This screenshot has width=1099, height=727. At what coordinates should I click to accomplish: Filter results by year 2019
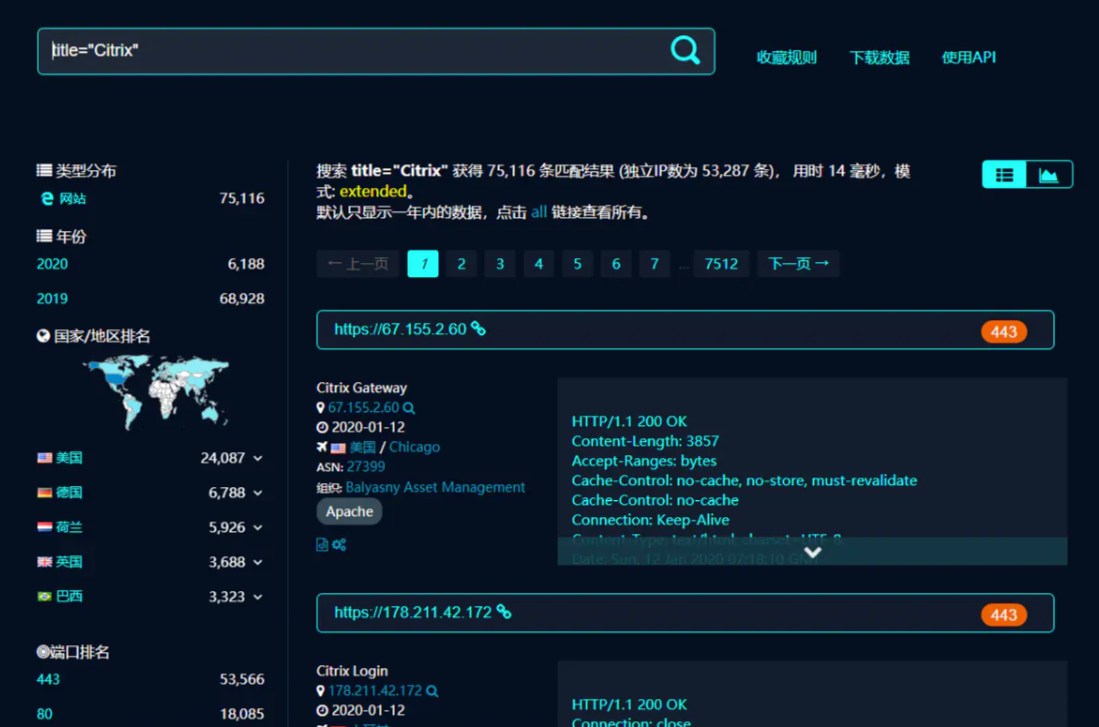(52, 299)
